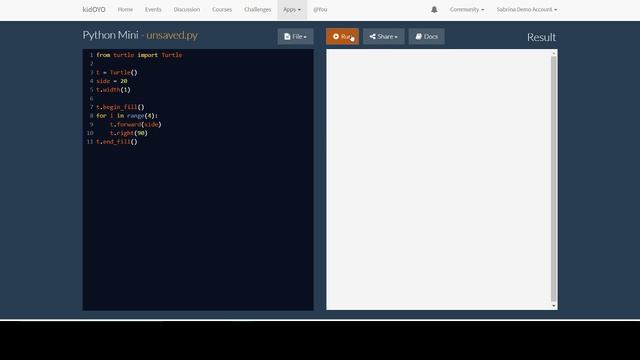This screenshot has width=640, height=360.
Task: Go to Events in navigation bar
Action: click(x=153, y=9)
